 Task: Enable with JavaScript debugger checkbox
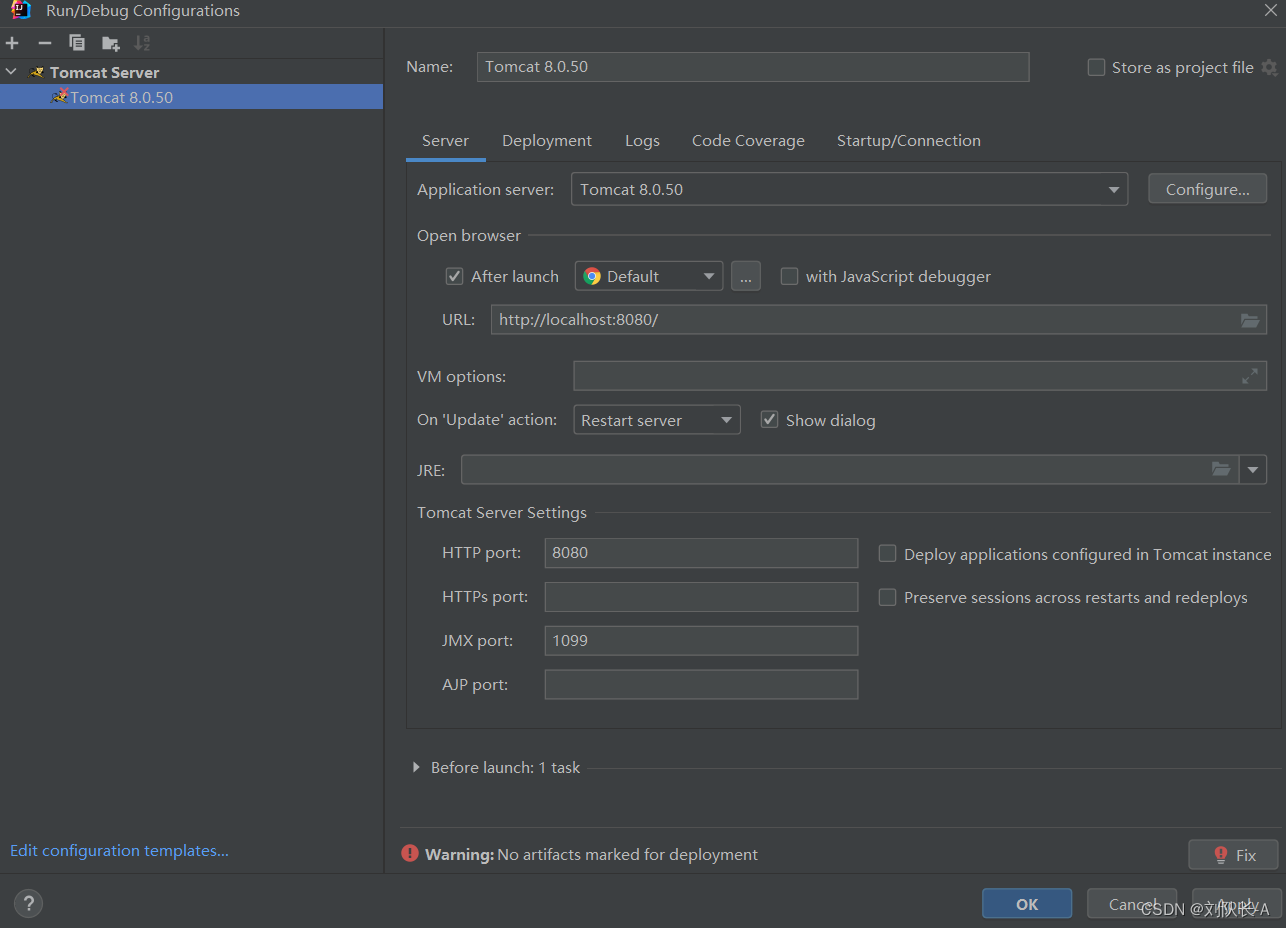click(789, 276)
